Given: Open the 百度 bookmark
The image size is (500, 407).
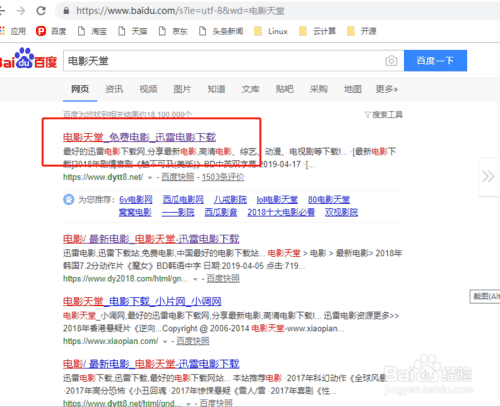Looking at the screenshot, I should pyautogui.click(x=51, y=31).
